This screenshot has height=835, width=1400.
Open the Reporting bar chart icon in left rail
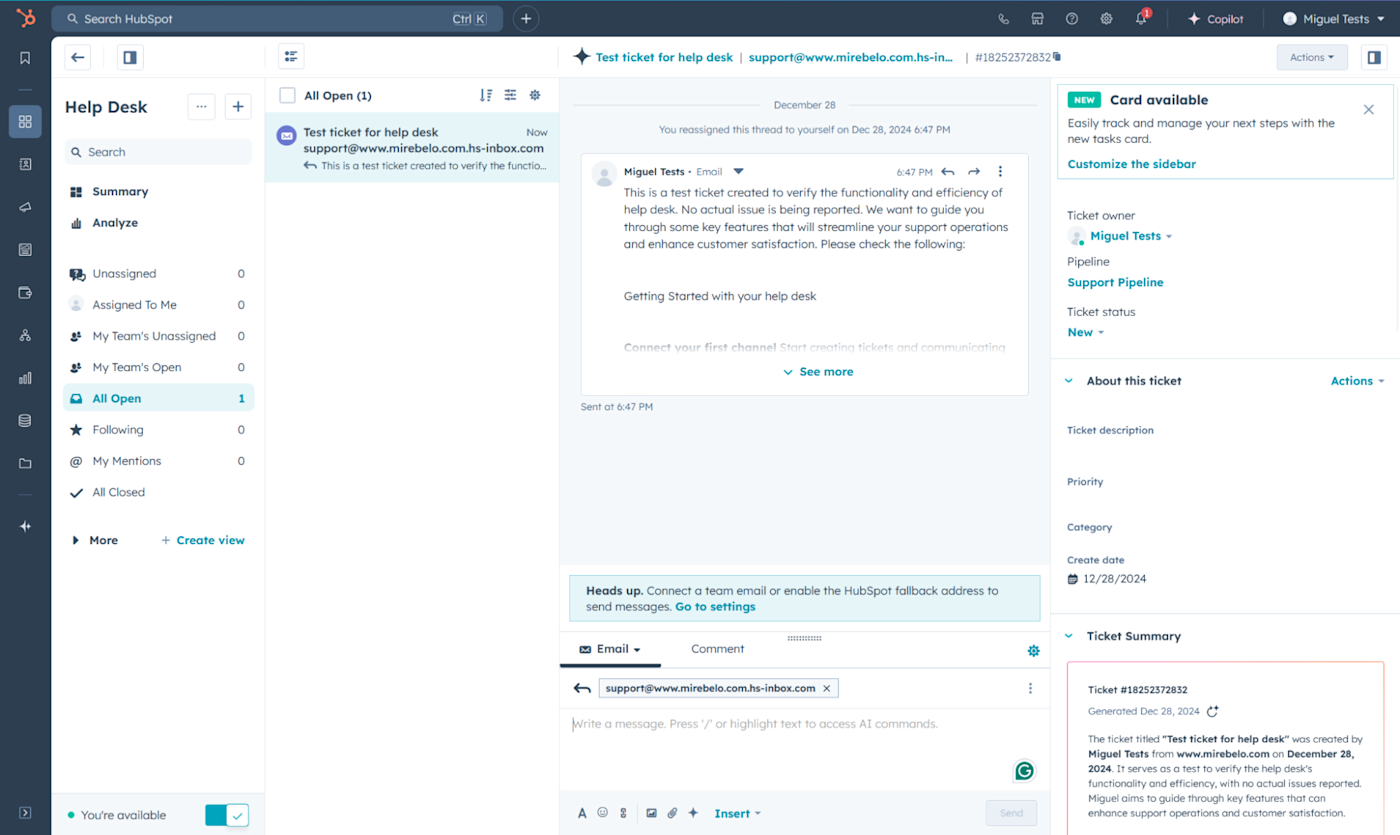pos(25,378)
